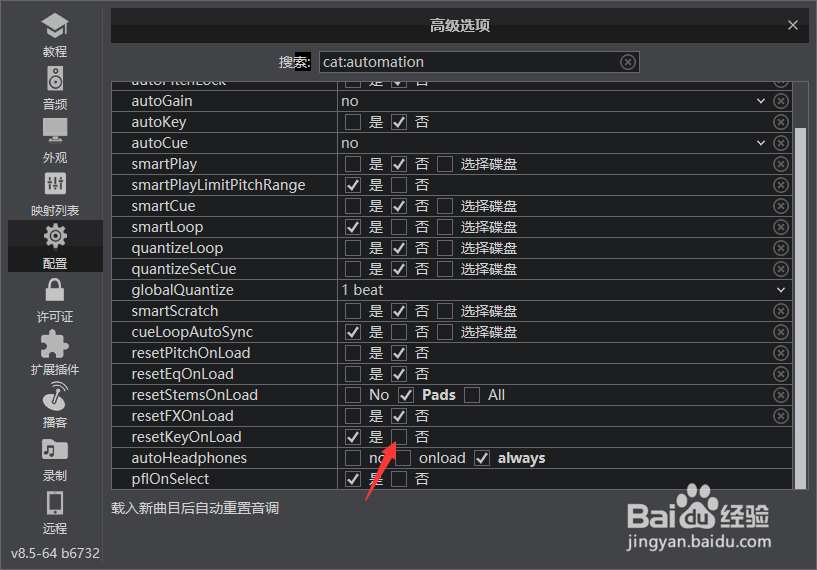Click the options list vertical scrollbar

pyautogui.click(x=800, y=307)
